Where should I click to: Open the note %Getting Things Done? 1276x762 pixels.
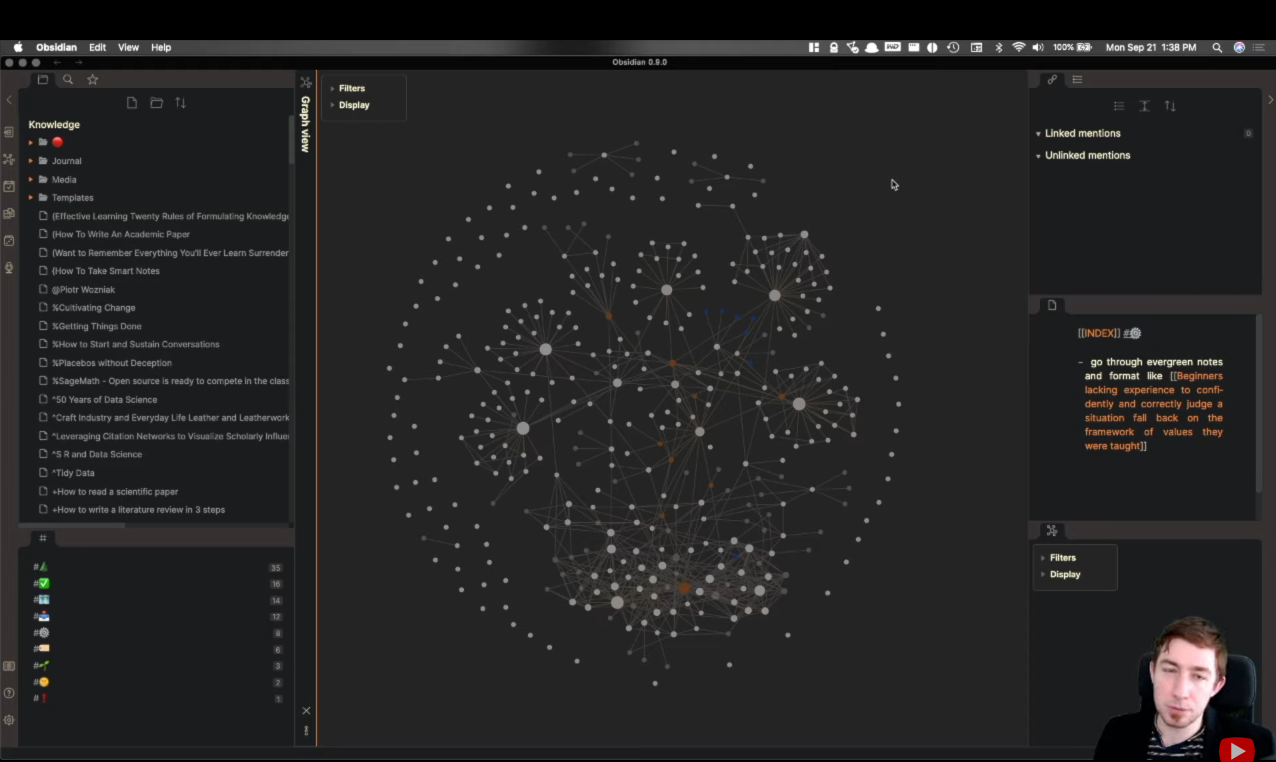coord(97,326)
